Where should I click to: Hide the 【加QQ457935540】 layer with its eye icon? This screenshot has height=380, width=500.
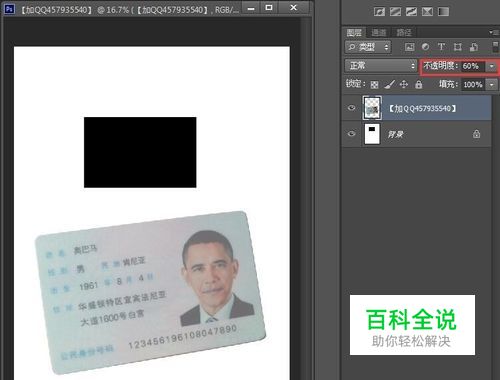pos(351,108)
